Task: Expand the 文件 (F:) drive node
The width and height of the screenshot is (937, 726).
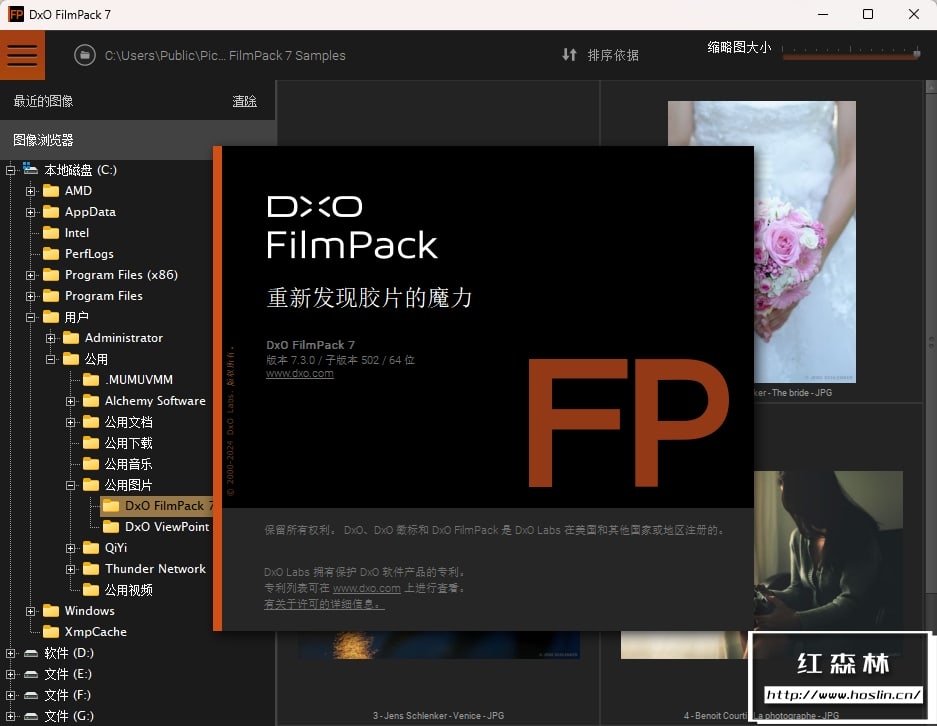Action: click(10, 696)
